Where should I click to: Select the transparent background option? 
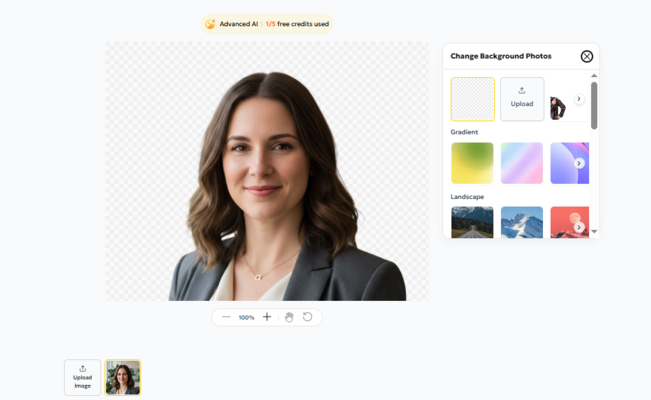(472, 99)
